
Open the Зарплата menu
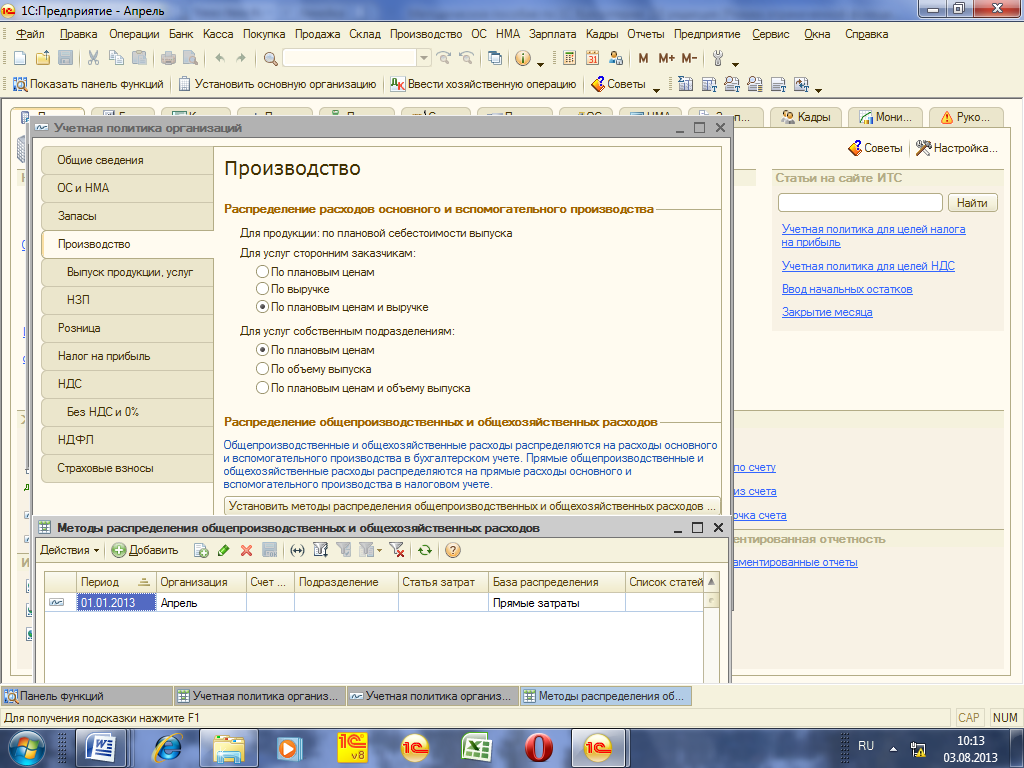pyautogui.click(x=552, y=34)
